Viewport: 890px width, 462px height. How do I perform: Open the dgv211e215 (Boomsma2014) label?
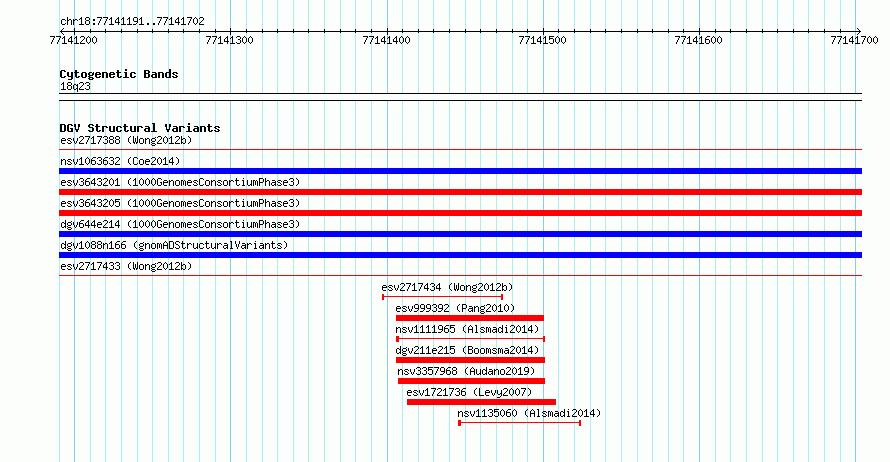467,350
